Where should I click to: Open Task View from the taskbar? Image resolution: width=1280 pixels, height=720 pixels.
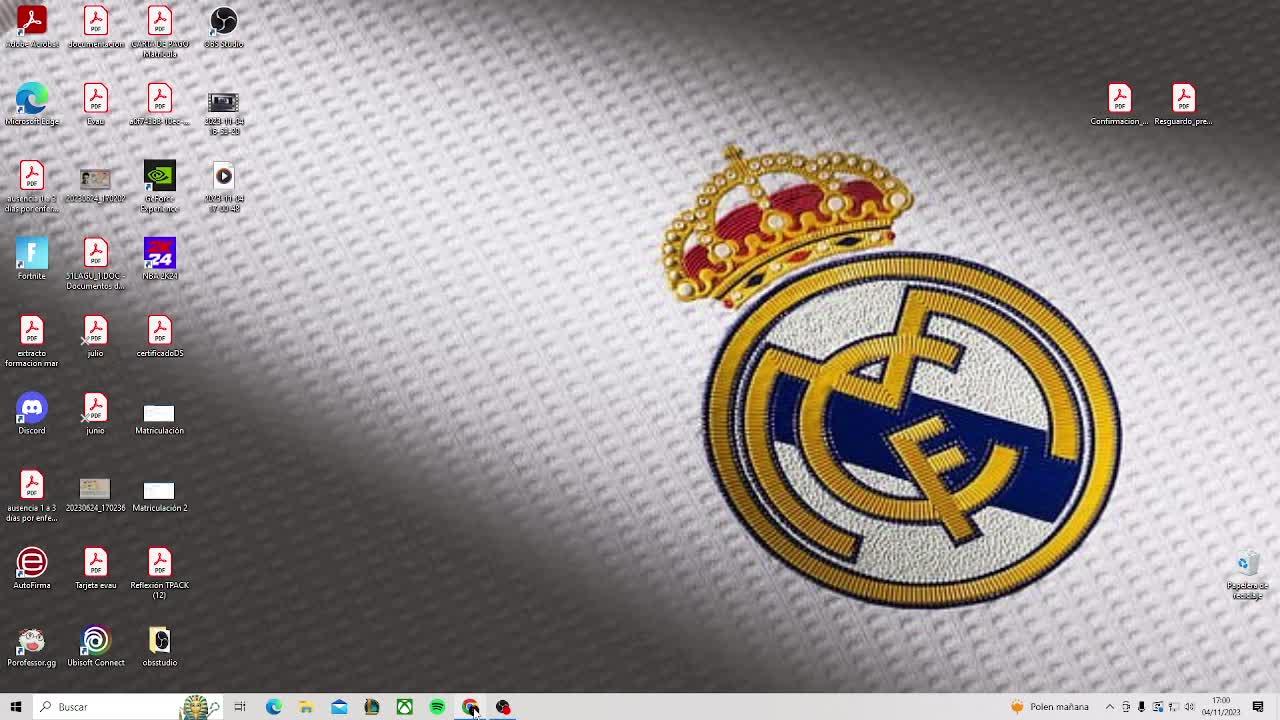pos(240,707)
